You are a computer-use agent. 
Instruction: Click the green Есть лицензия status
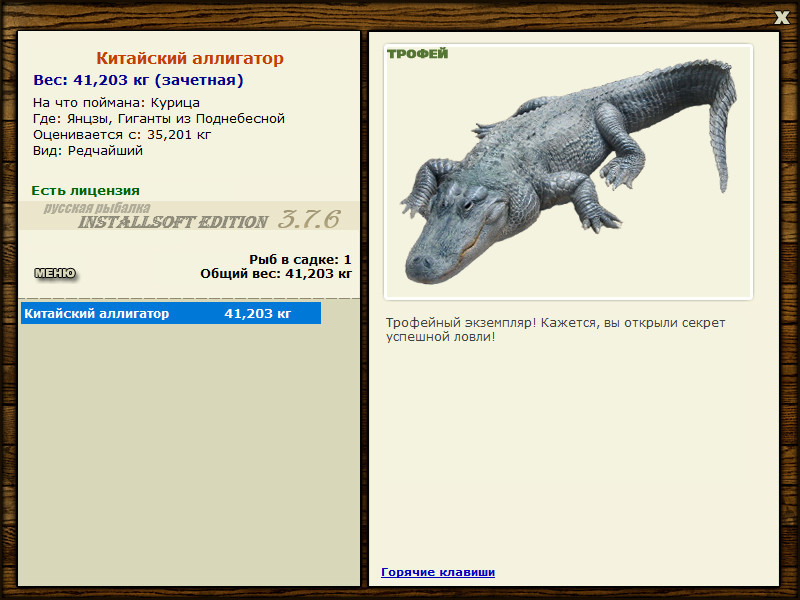click(85, 190)
